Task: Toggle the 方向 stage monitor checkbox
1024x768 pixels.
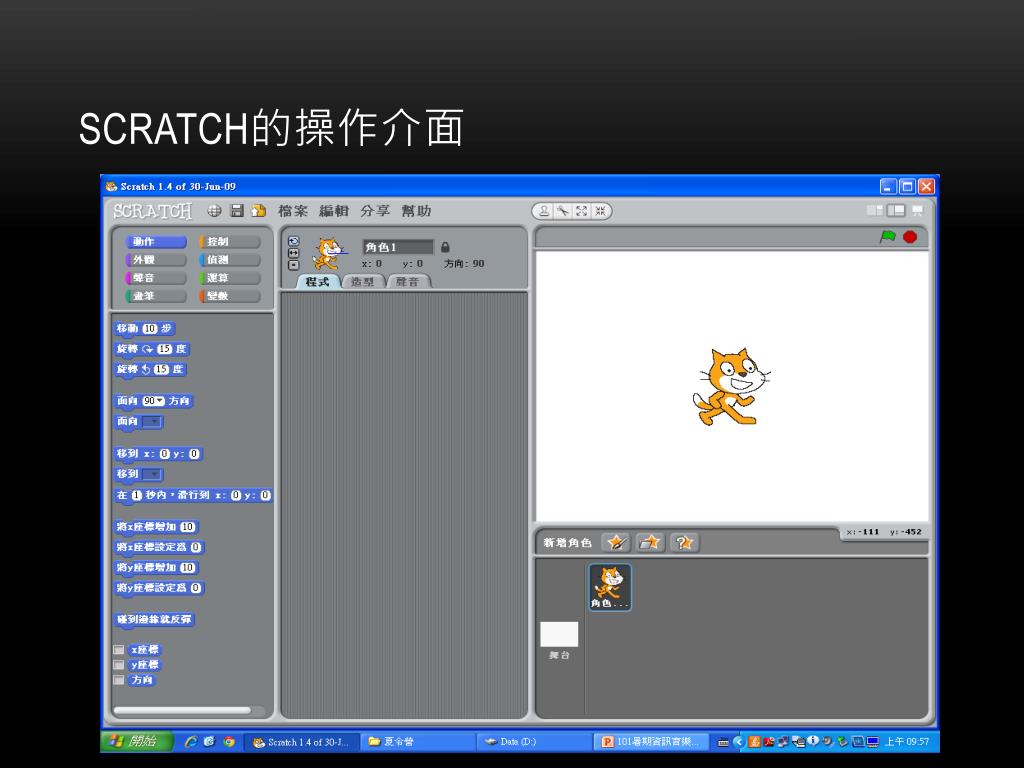Action: click(119, 680)
